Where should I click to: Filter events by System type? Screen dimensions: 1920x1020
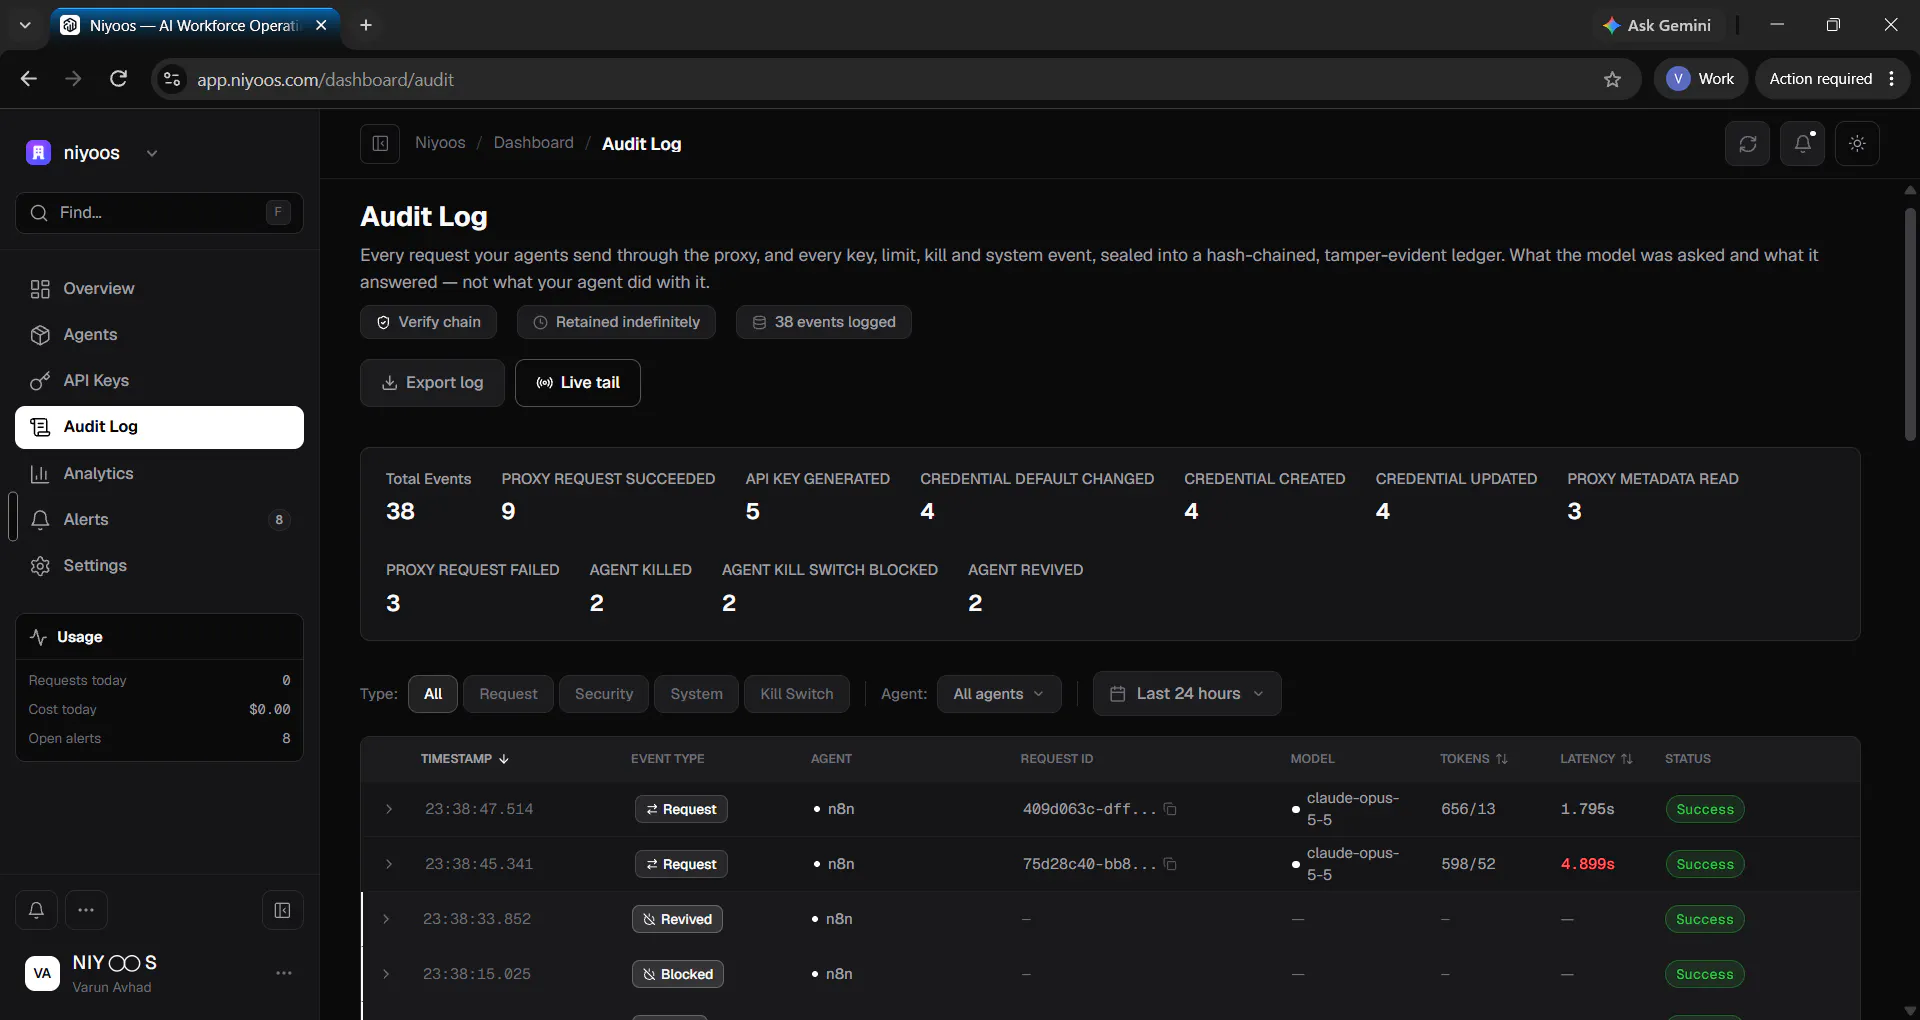(x=696, y=694)
